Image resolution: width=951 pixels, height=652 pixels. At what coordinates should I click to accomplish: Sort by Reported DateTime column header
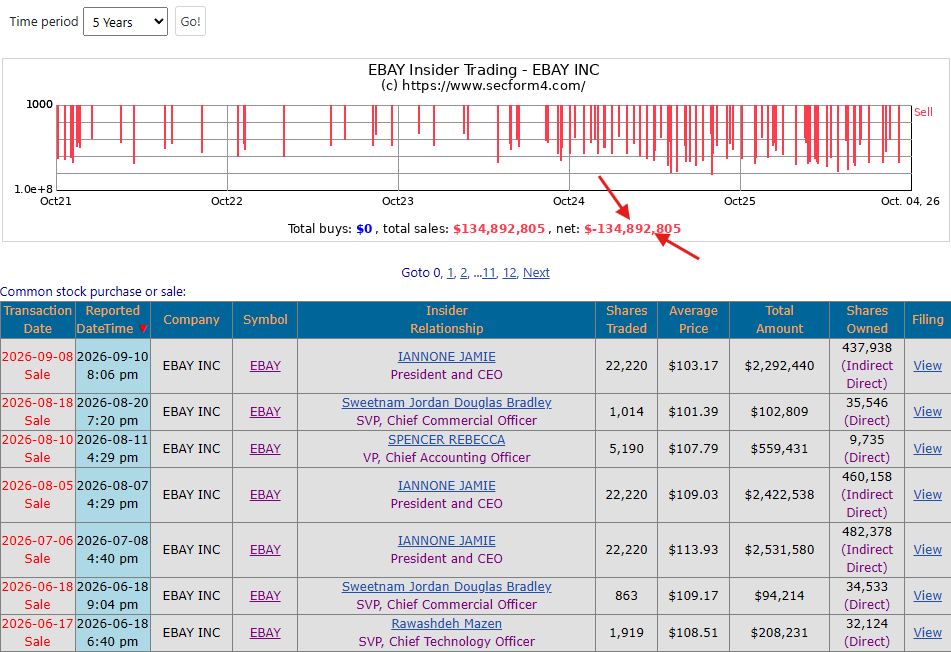113,320
